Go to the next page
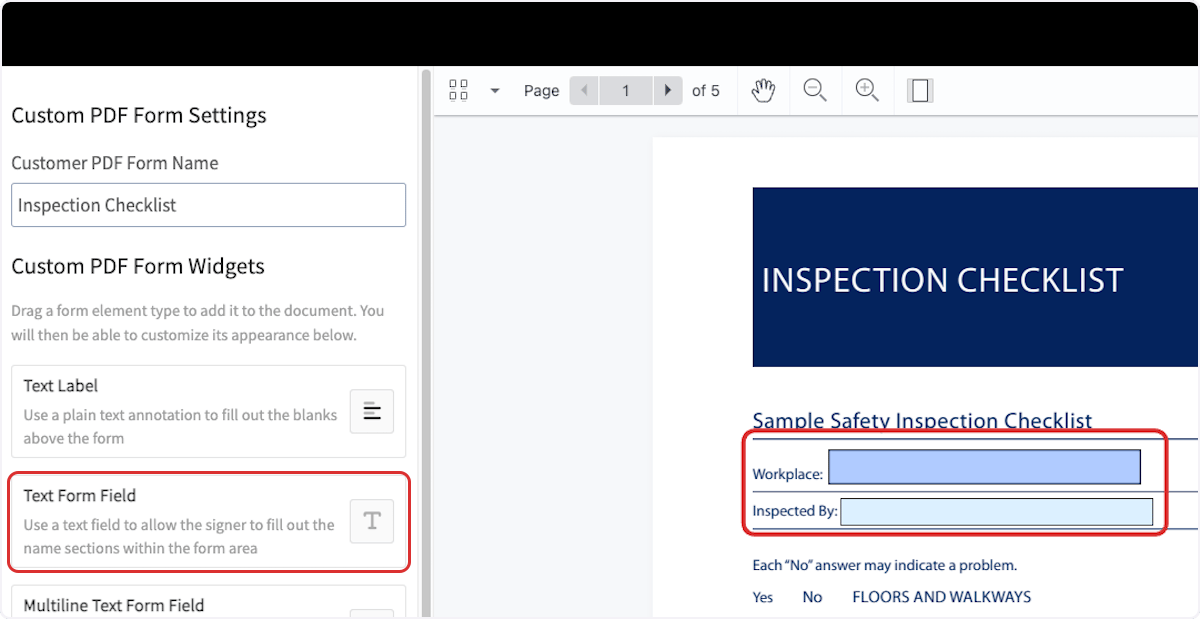 [x=668, y=90]
